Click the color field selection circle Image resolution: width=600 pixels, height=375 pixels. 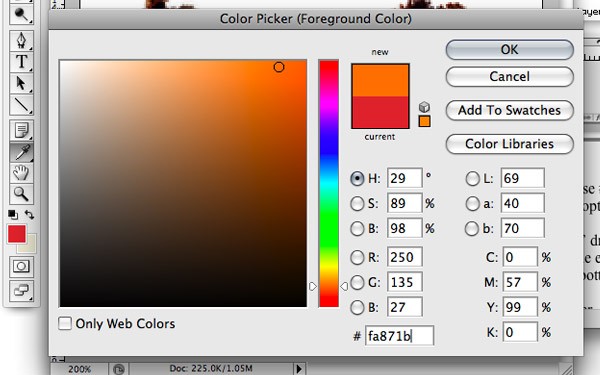pos(279,67)
